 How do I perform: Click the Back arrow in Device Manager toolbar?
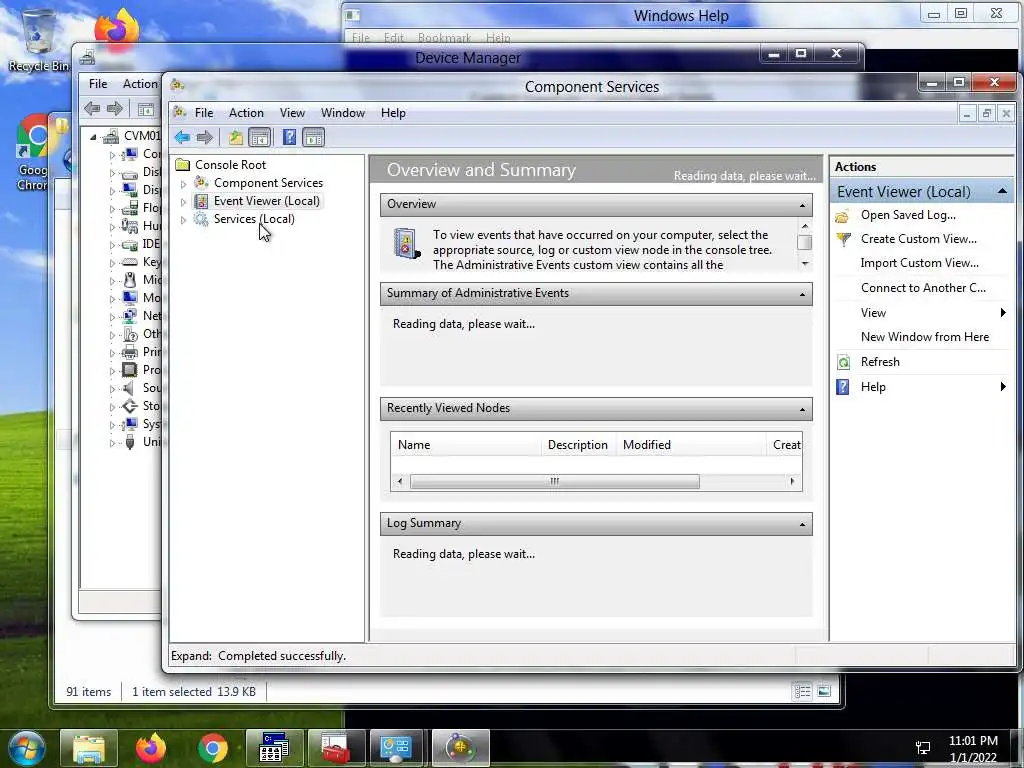92,108
